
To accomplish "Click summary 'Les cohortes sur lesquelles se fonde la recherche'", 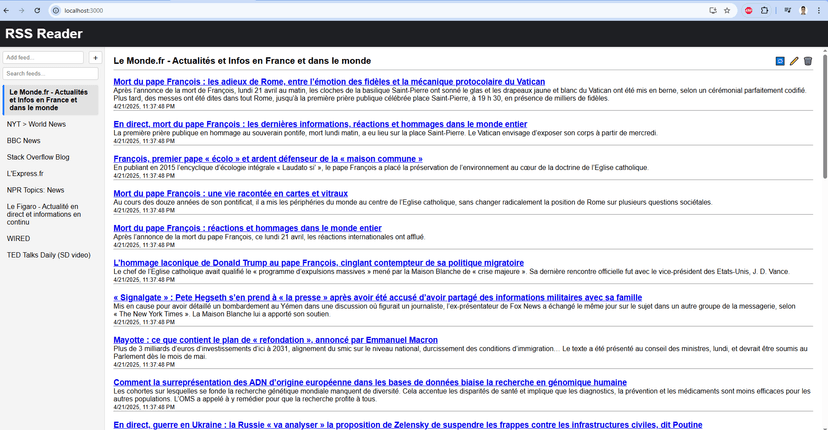I will (x=462, y=395).
